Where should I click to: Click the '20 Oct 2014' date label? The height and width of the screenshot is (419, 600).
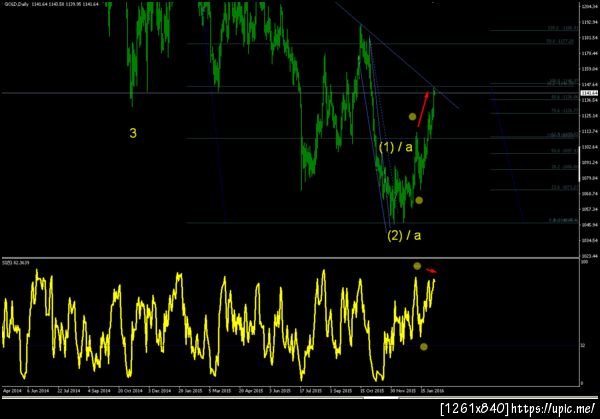[x=130, y=391]
